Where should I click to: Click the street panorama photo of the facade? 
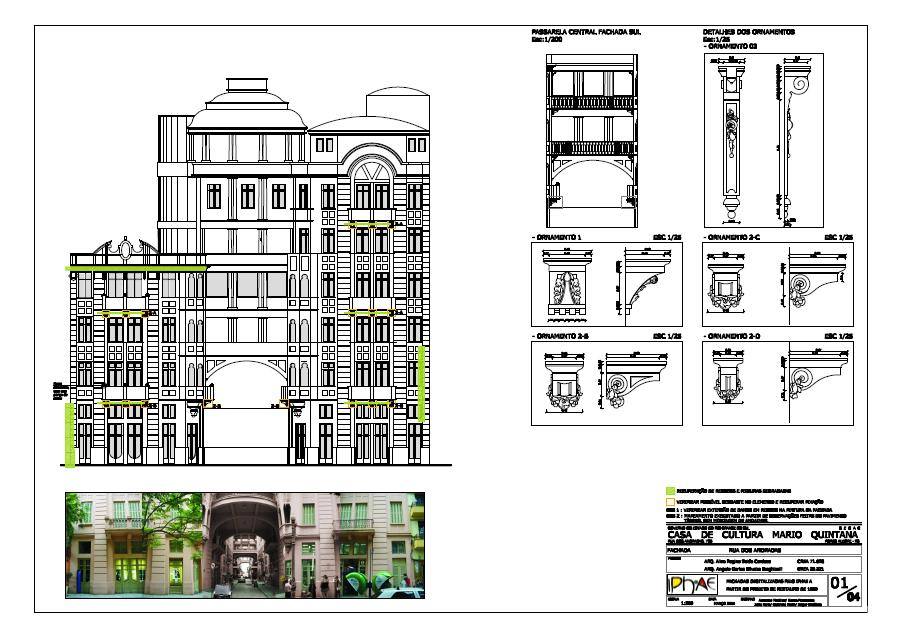click(245, 545)
